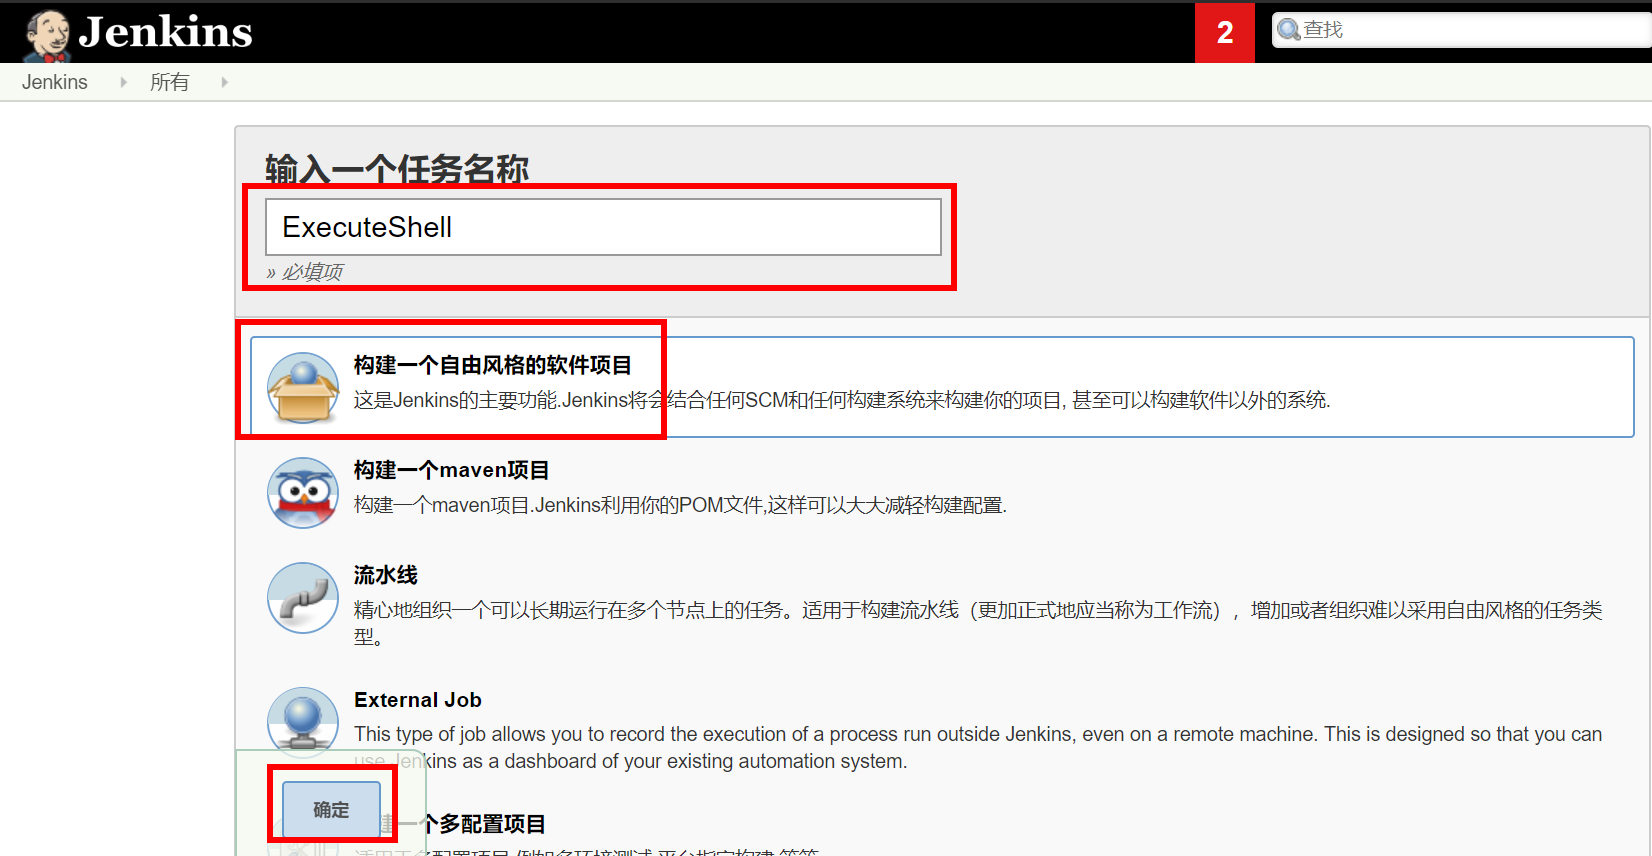Click the maven description mentioning POM文件
This screenshot has width=1652, height=856.
pos(680,505)
